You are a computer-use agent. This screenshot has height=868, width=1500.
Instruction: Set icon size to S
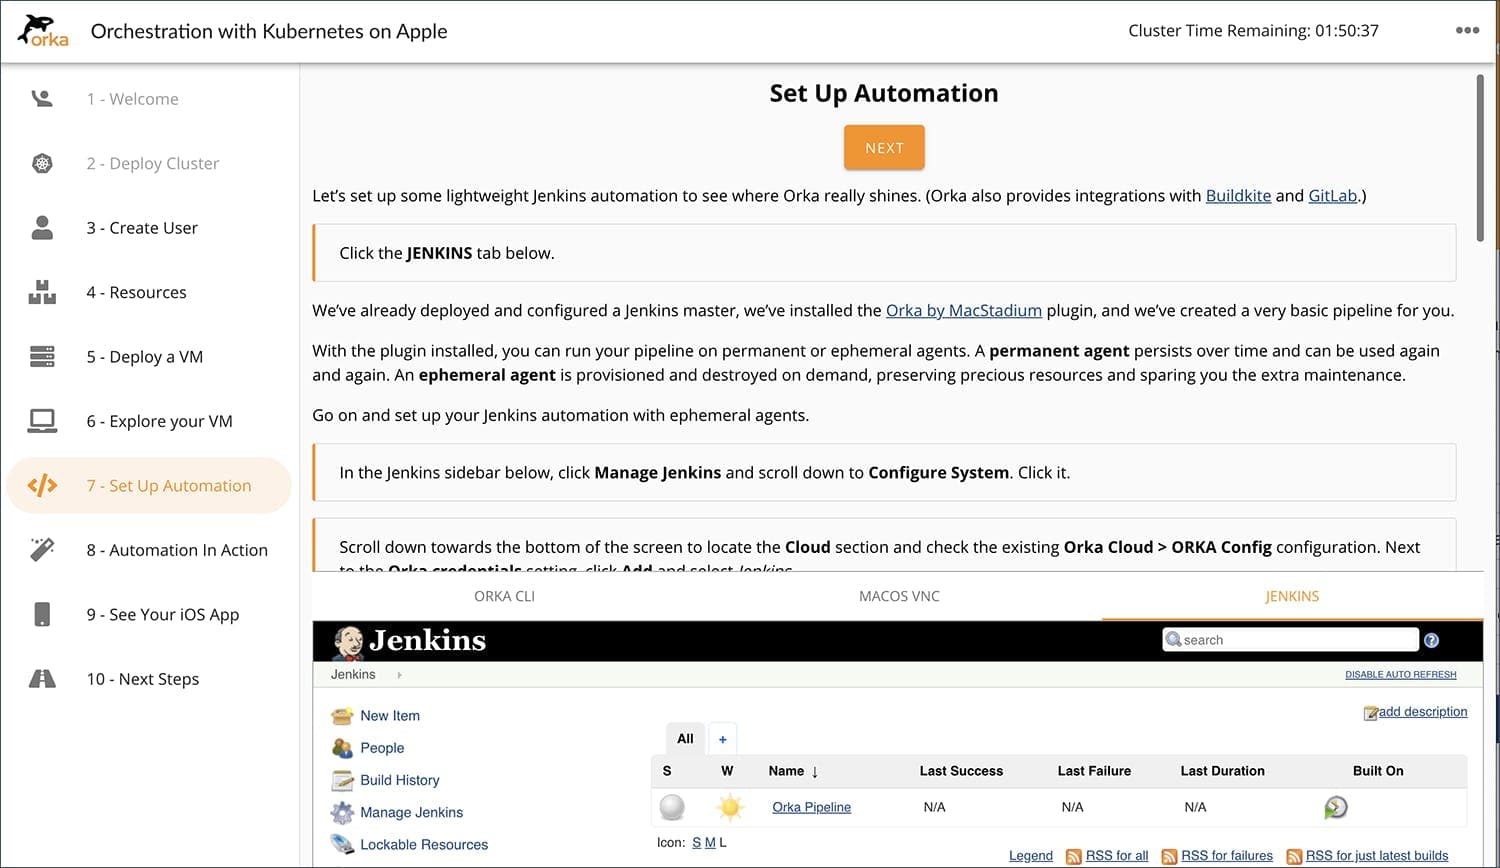(x=696, y=843)
